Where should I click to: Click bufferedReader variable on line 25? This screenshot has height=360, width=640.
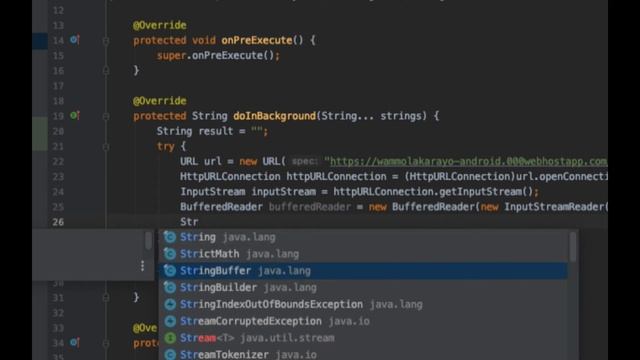pos(309,207)
